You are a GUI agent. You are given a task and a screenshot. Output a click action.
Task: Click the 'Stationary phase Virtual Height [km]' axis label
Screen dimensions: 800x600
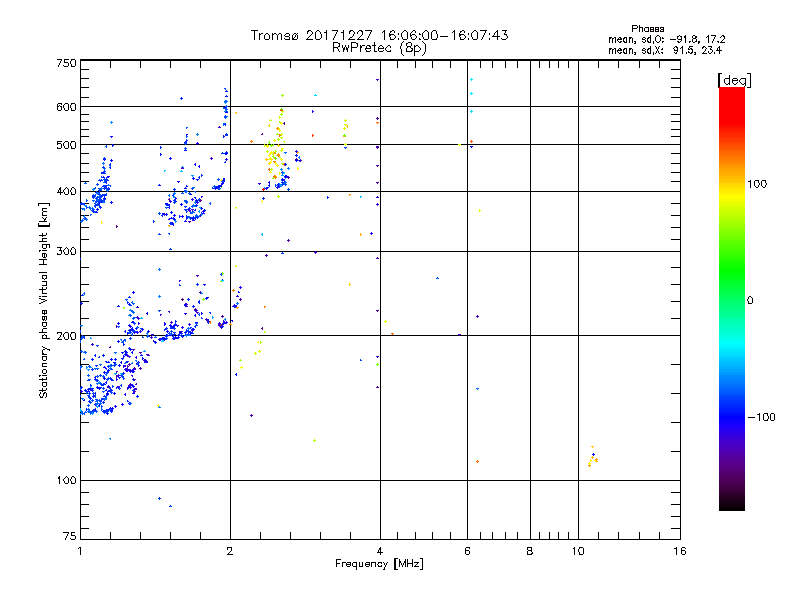pyautogui.click(x=43, y=300)
